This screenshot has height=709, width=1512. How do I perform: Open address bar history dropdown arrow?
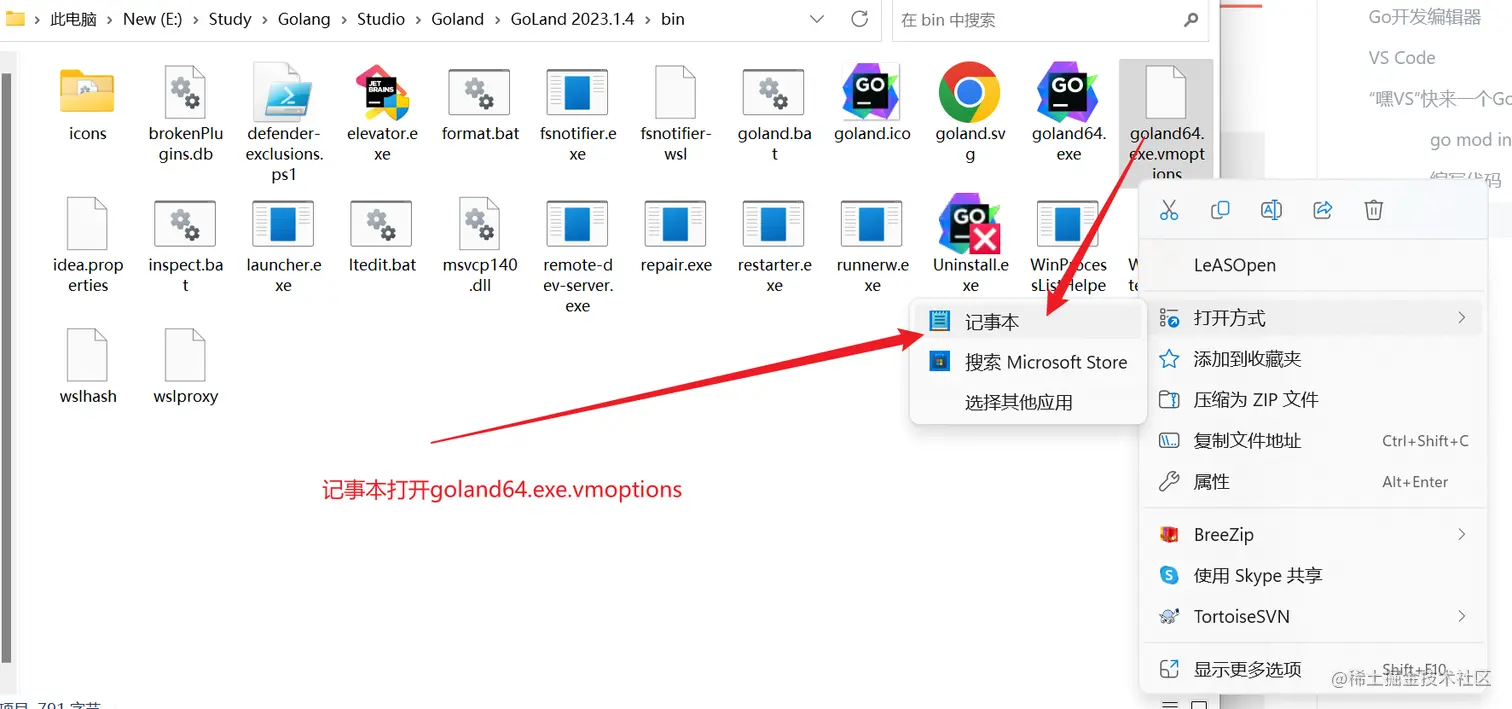pos(816,19)
